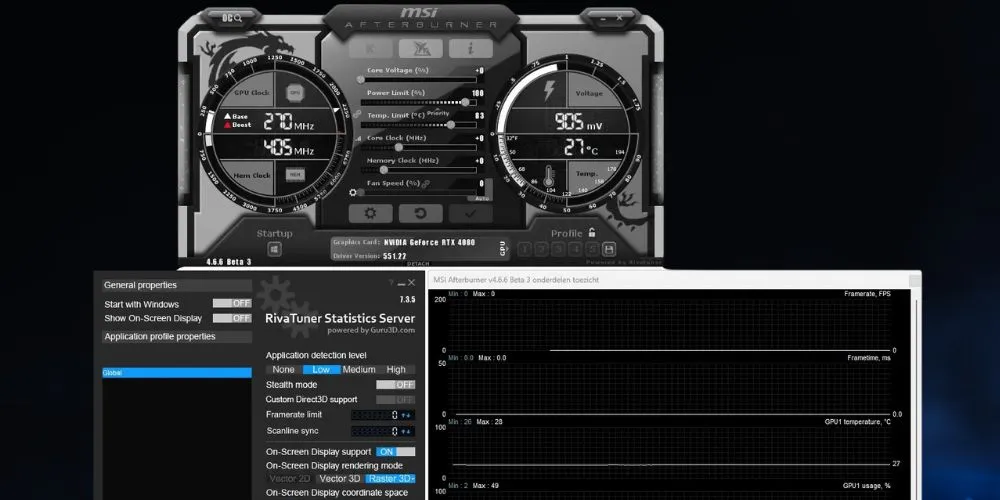Click General properties header

click(x=177, y=285)
